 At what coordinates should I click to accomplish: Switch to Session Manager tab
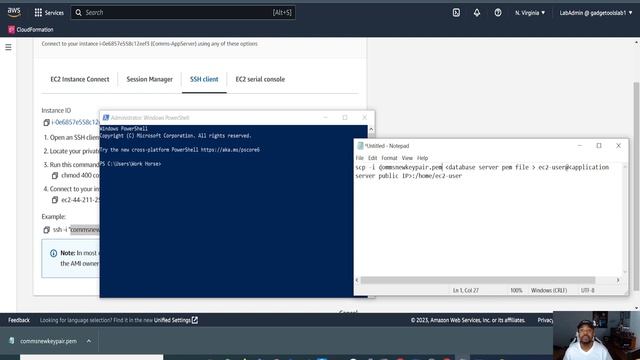point(149,79)
